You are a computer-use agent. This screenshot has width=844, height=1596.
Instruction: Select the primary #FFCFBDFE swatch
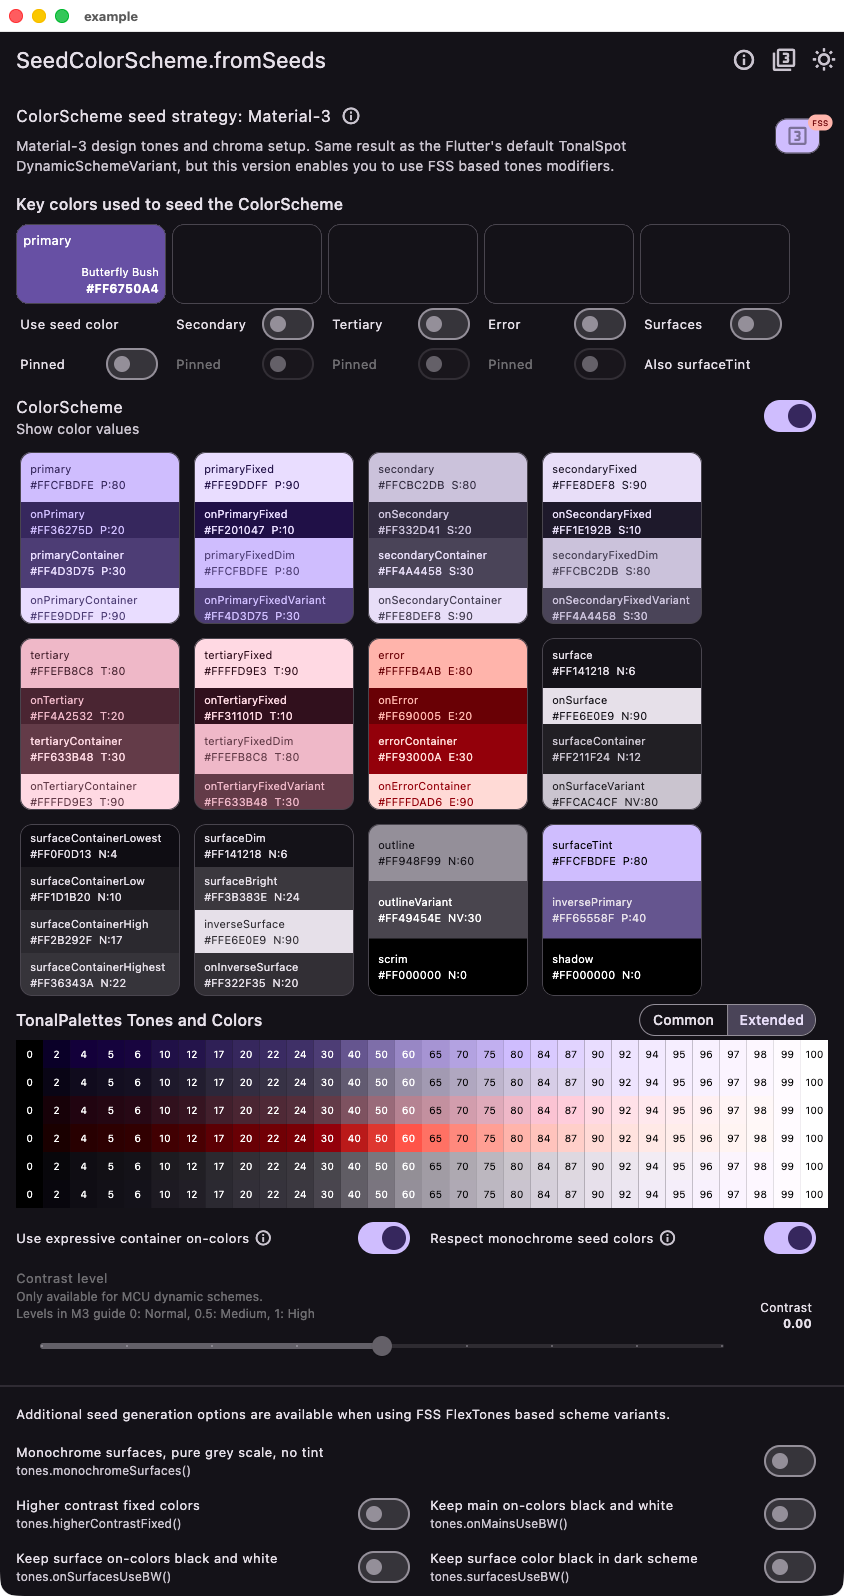pos(100,478)
